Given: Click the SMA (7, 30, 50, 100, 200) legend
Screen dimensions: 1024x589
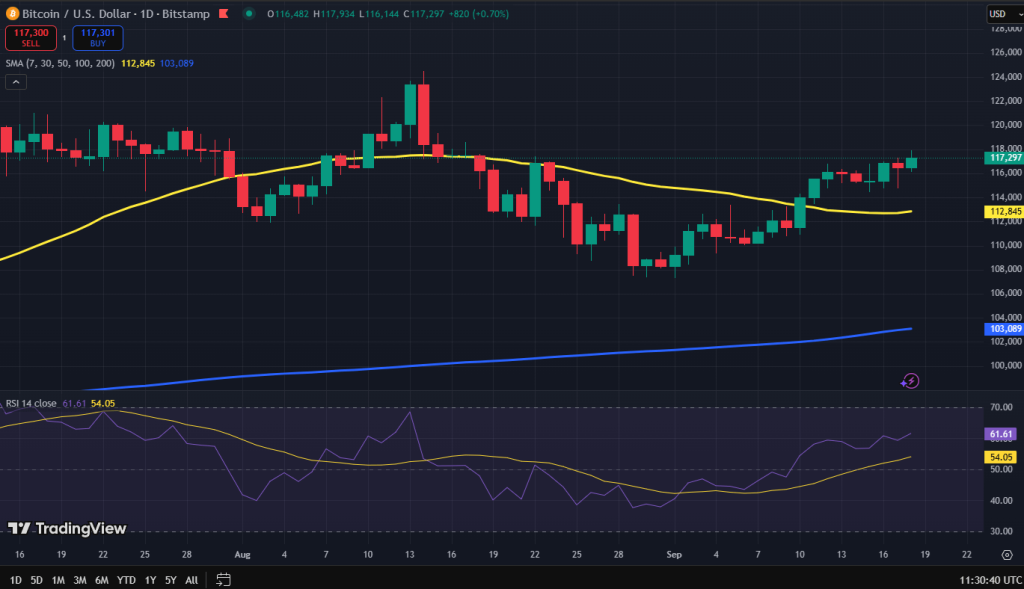Looking at the screenshot, I should coord(60,63).
